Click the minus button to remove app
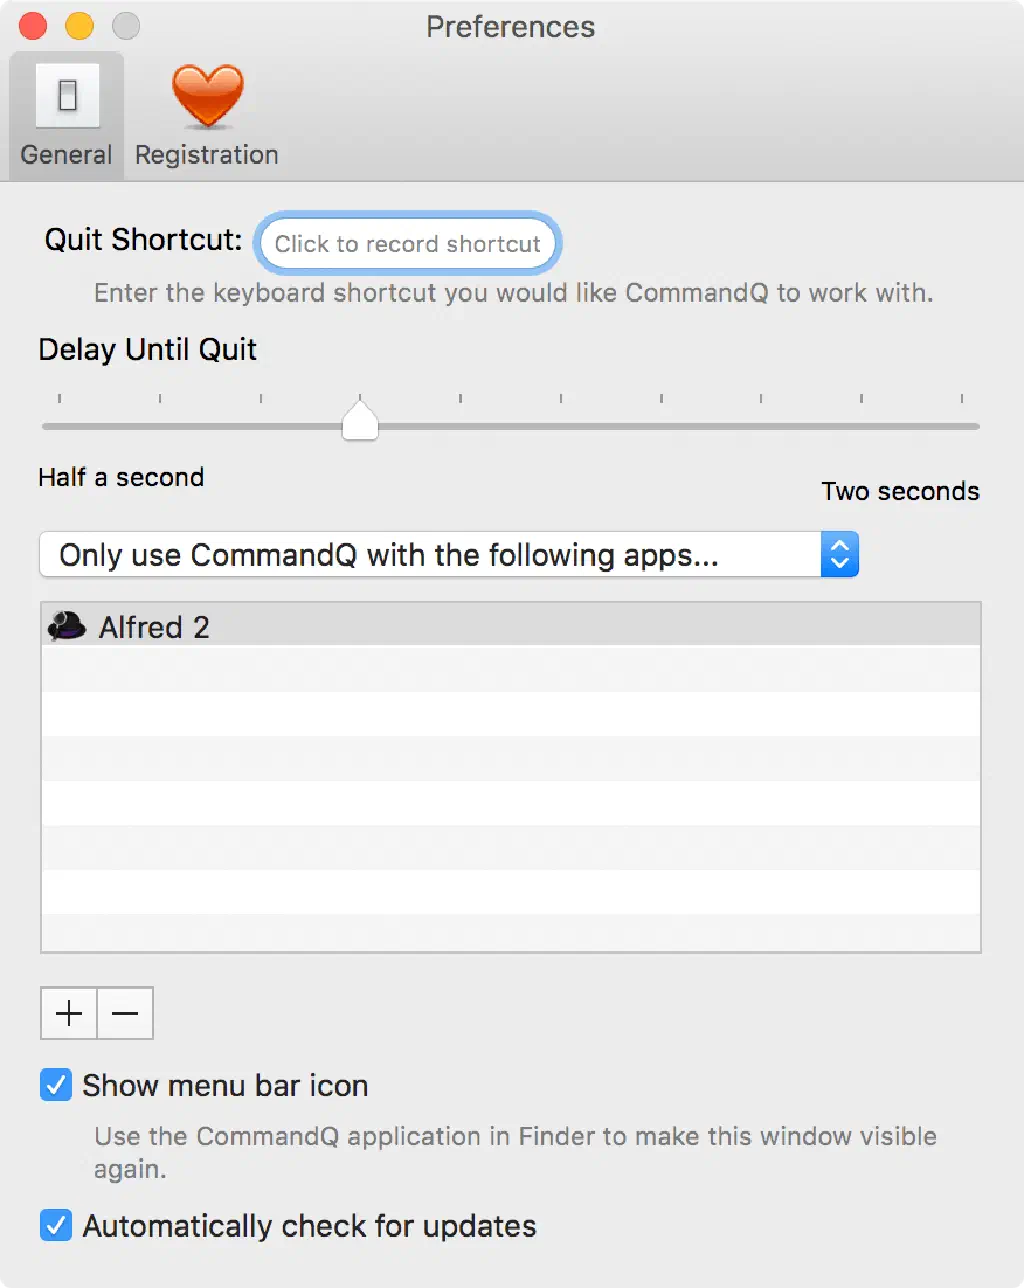The height and width of the screenshot is (1288, 1024). tap(125, 1013)
